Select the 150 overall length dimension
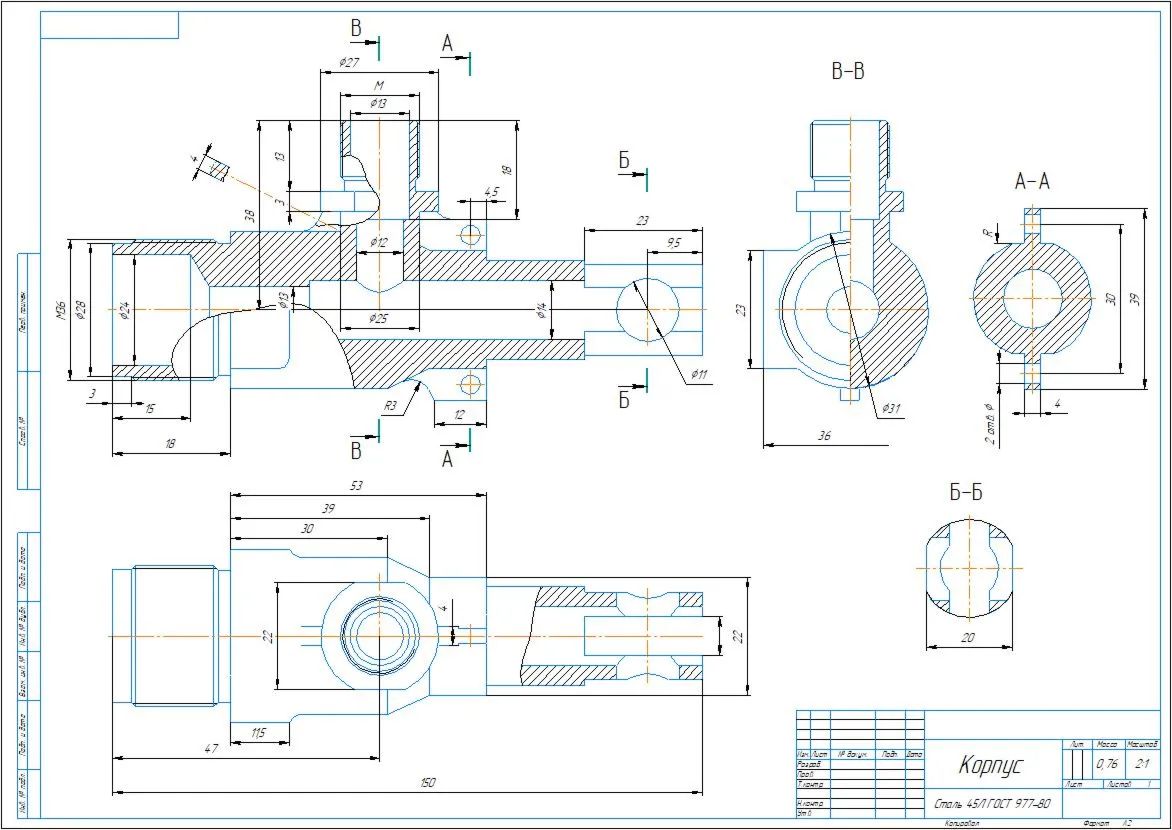1172x830 pixels. tap(427, 784)
